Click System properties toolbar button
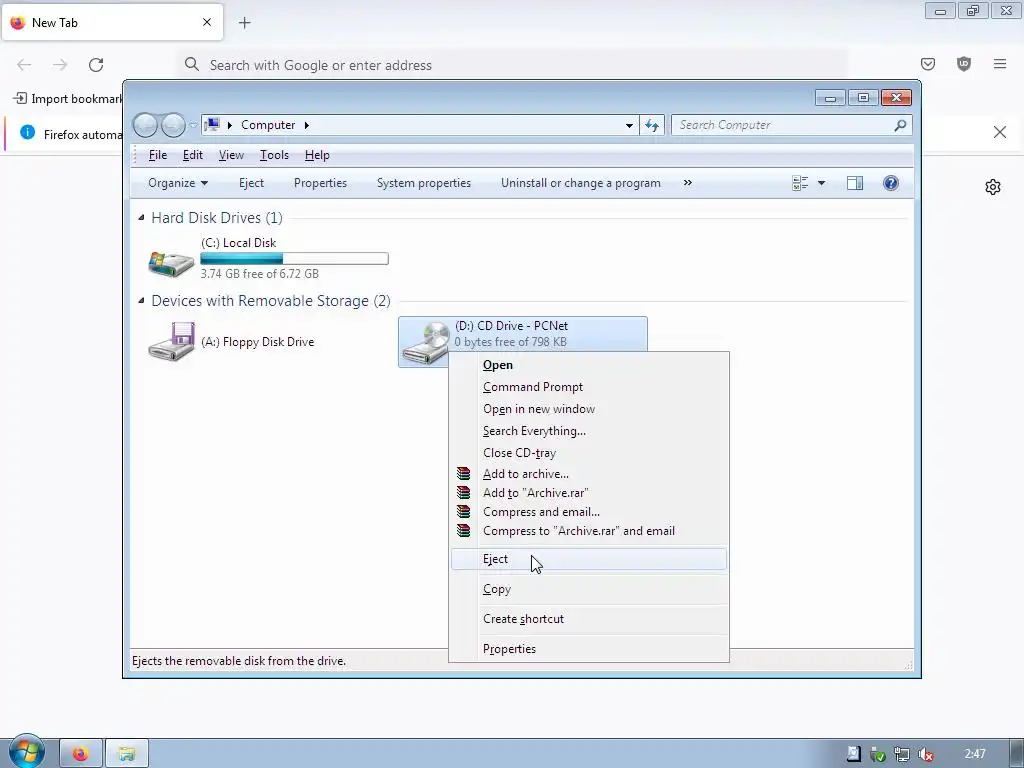1024x768 pixels. tap(424, 183)
